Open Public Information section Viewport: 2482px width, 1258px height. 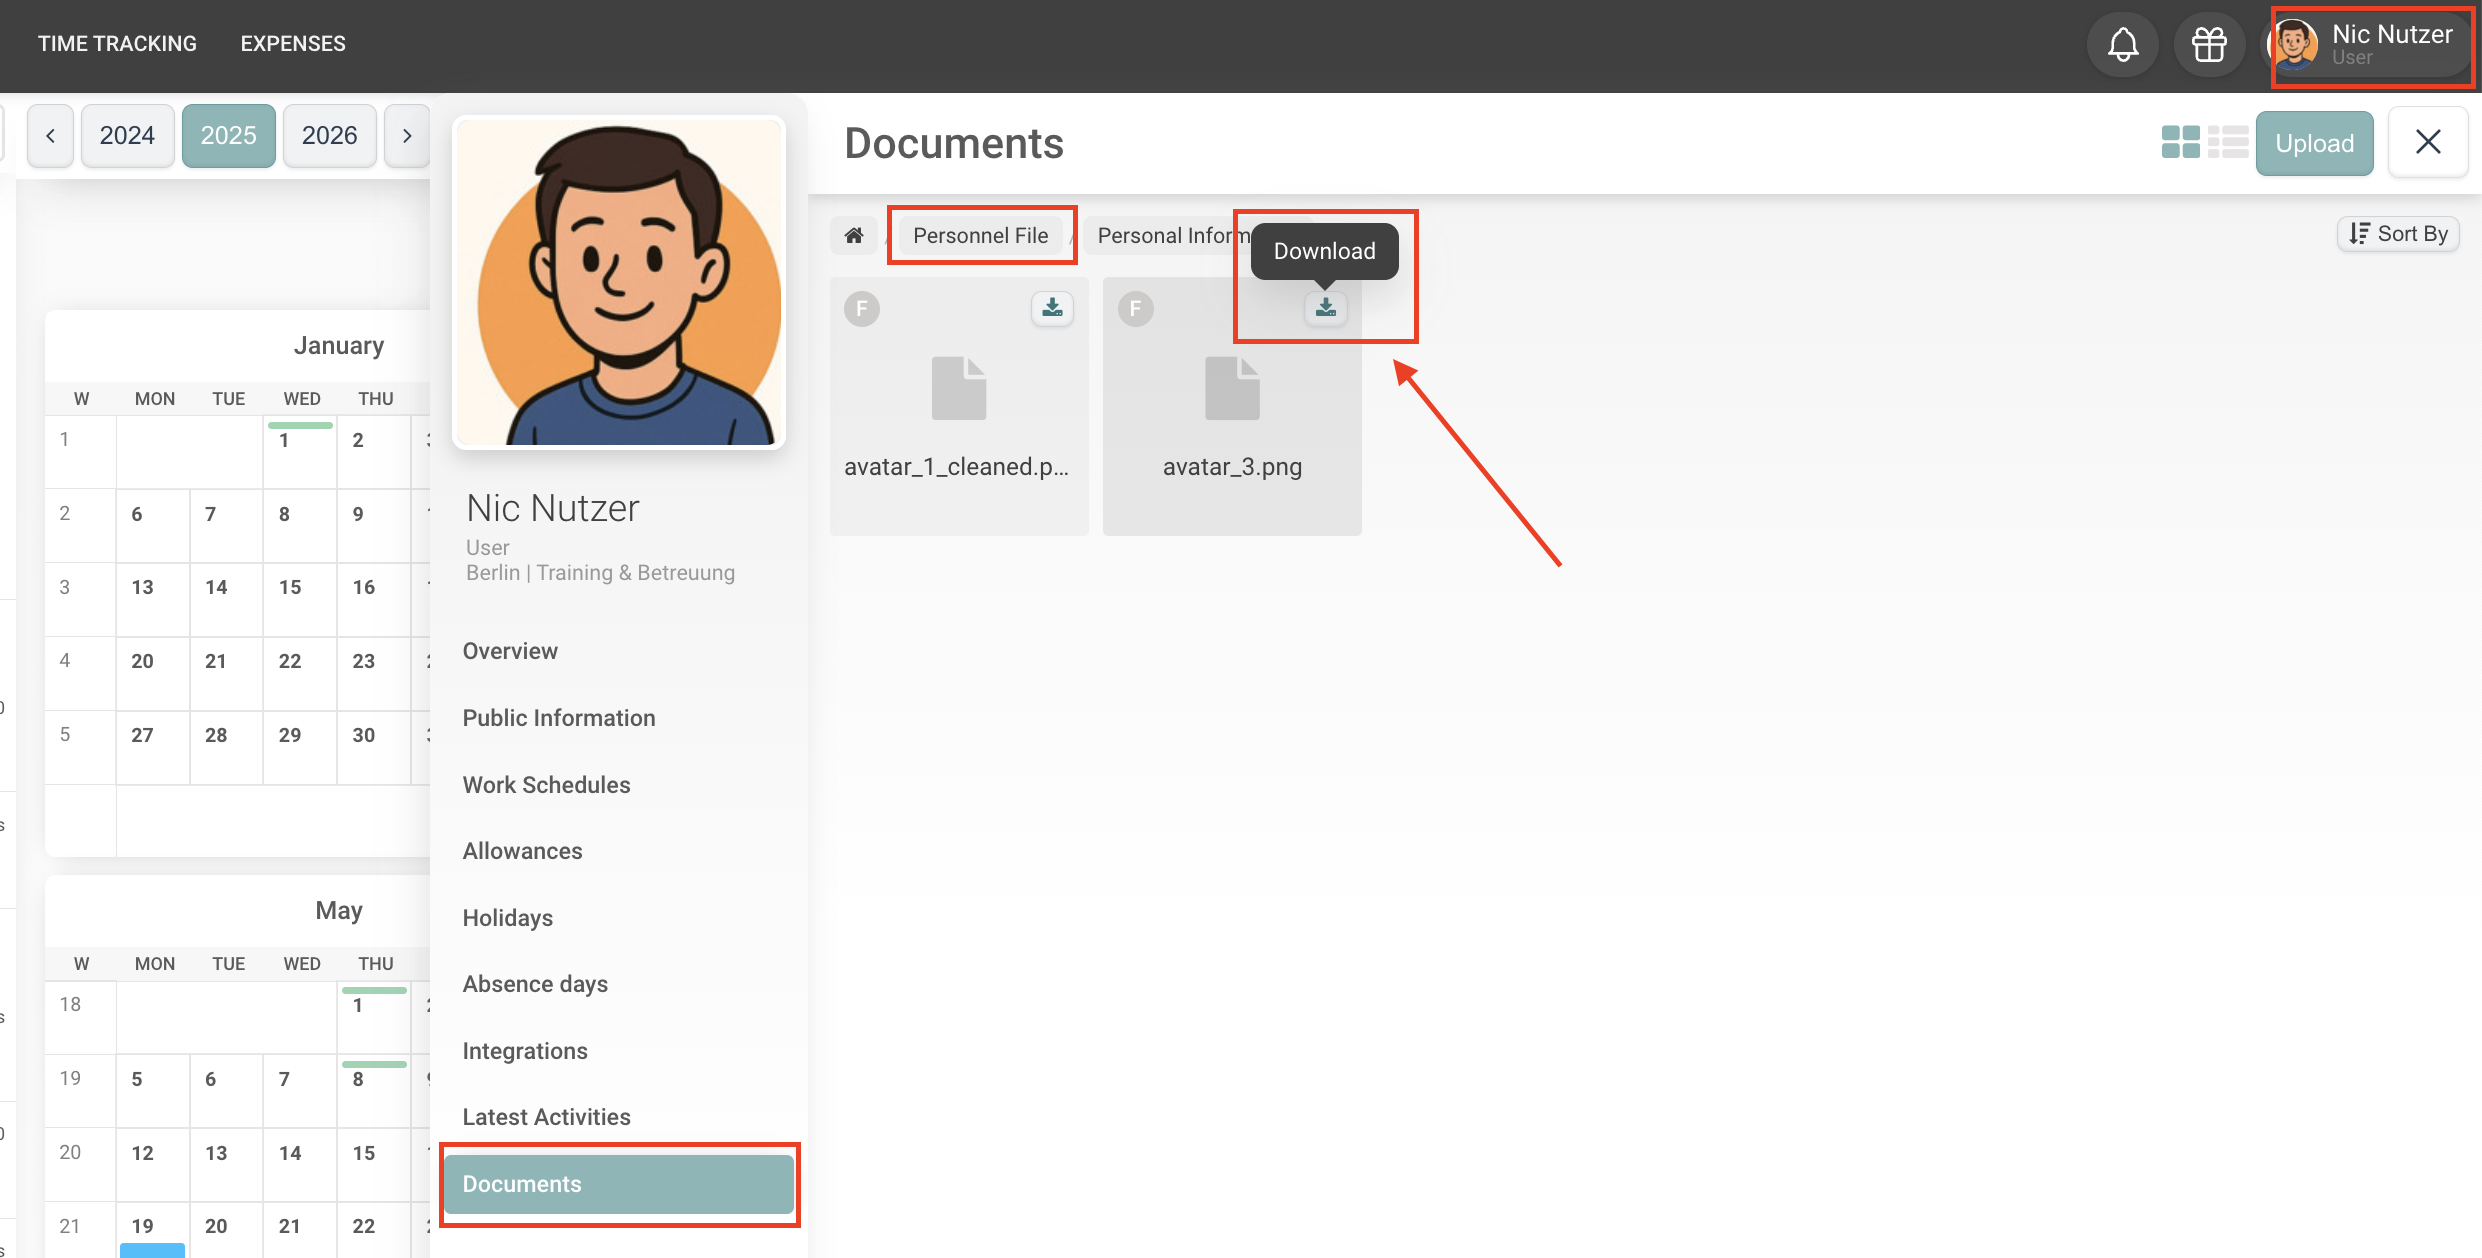(619, 718)
